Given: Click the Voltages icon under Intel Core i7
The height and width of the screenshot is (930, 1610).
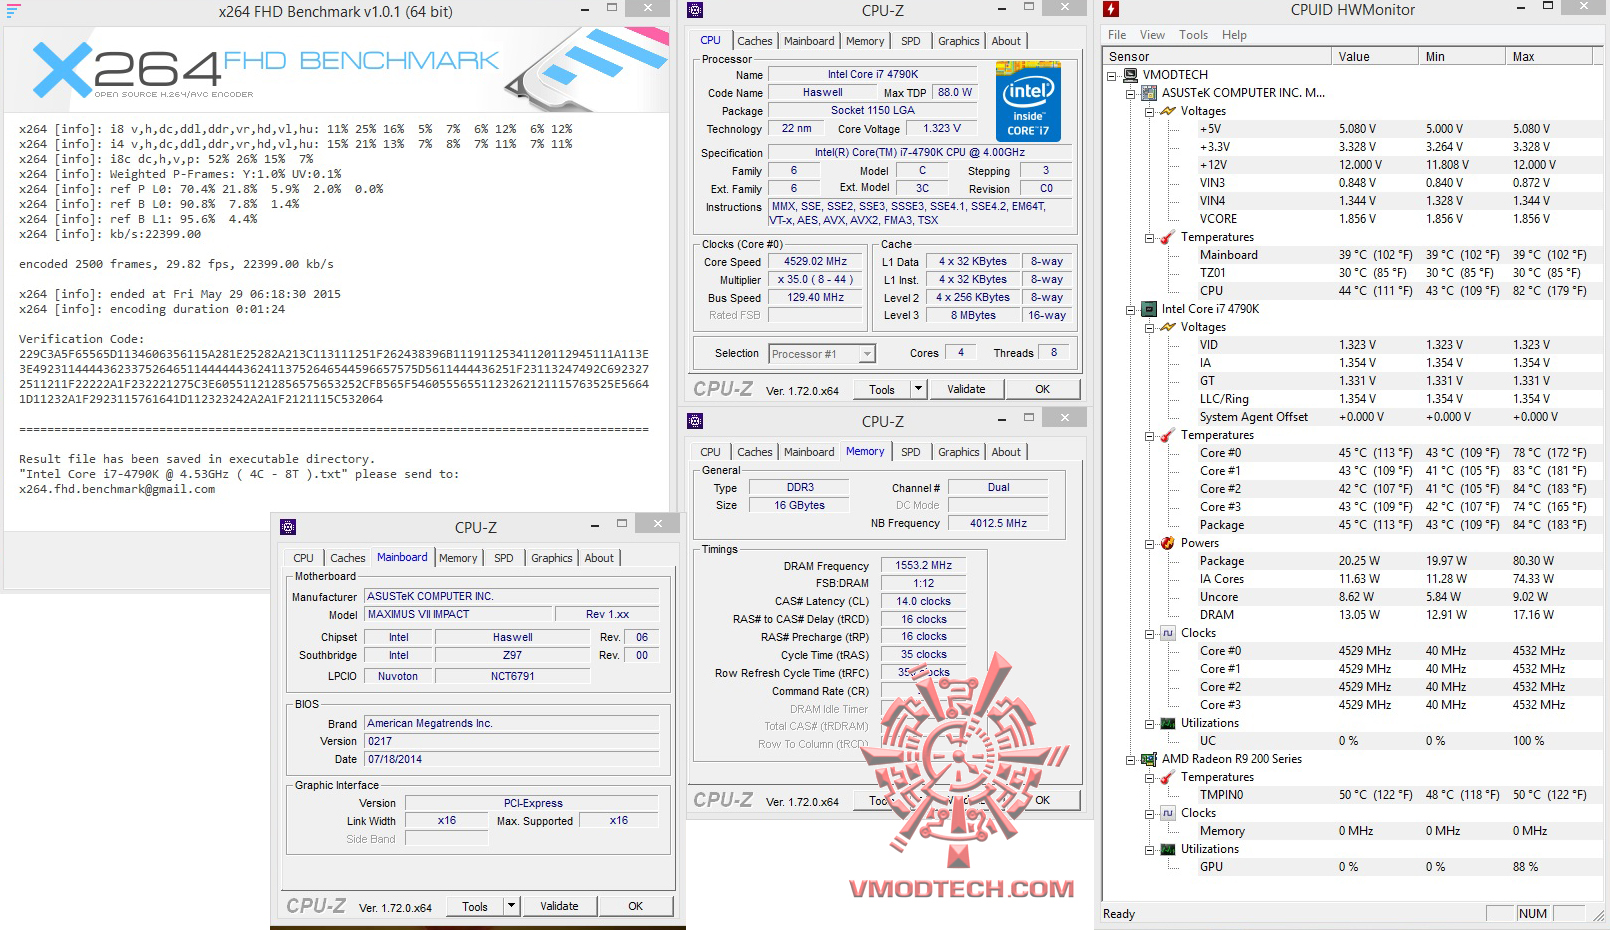Looking at the screenshot, I should pyautogui.click(x=1168, y=327).
